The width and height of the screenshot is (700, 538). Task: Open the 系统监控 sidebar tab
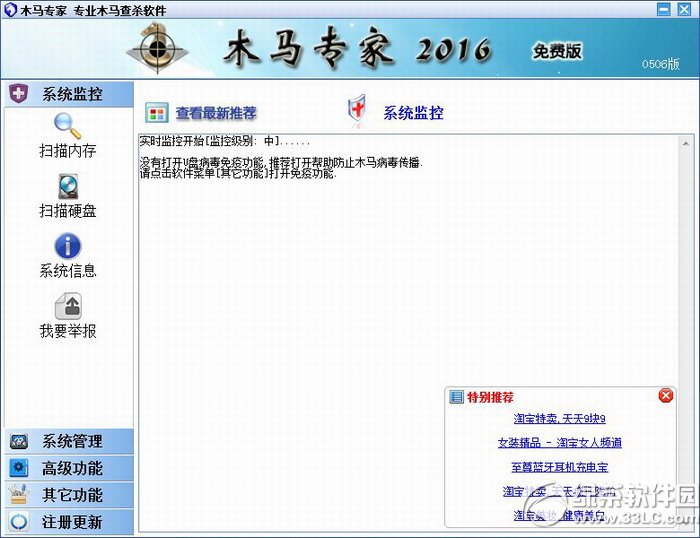69,94
